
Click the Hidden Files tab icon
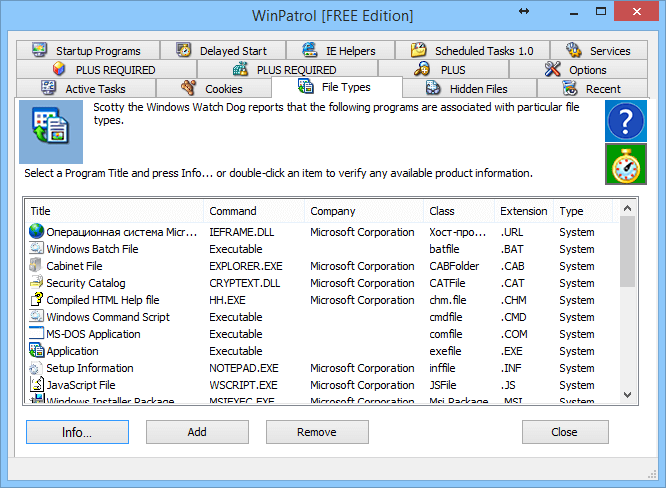(x=433, y=88)
